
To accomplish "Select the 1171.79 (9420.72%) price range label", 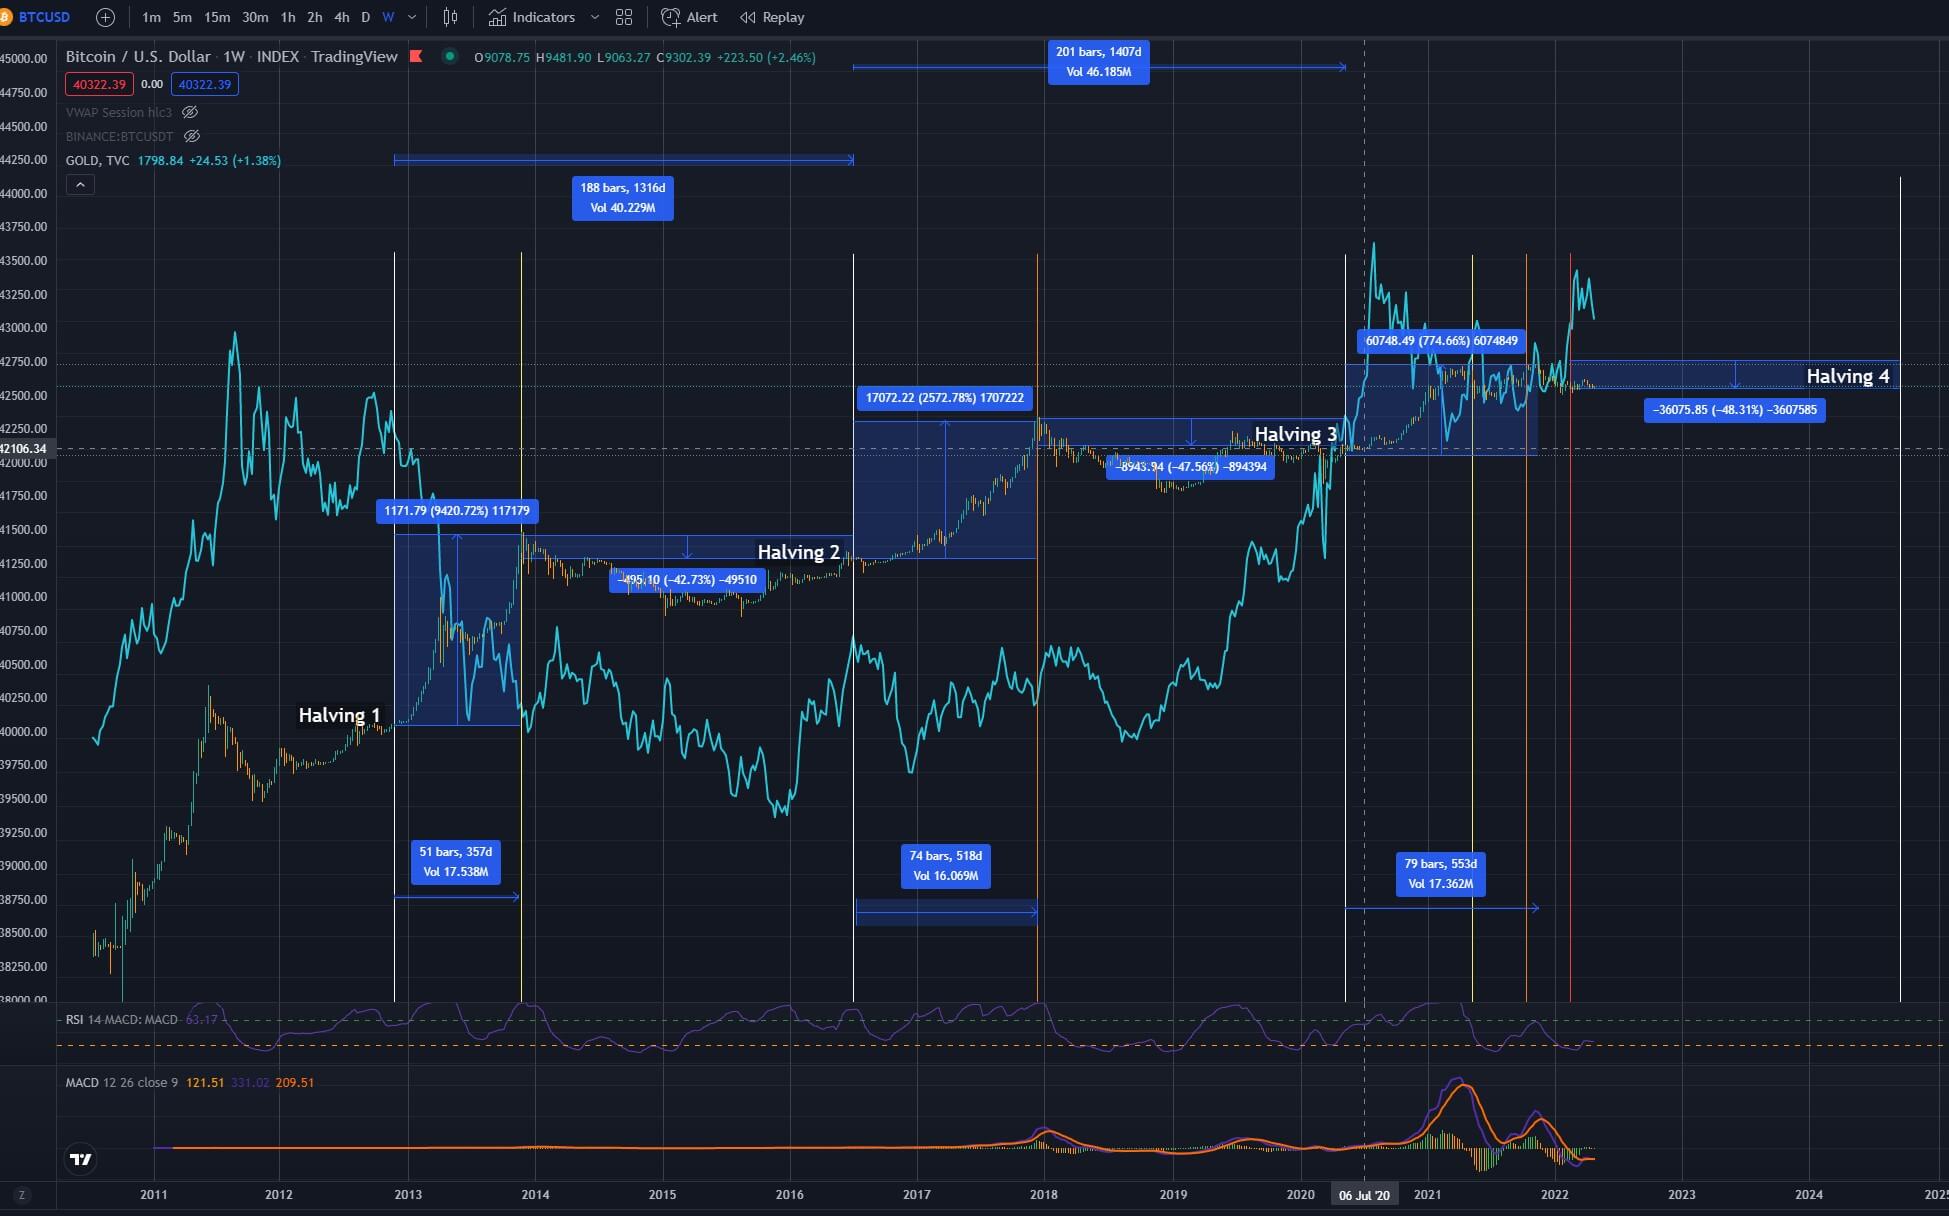I will (457, 511).
